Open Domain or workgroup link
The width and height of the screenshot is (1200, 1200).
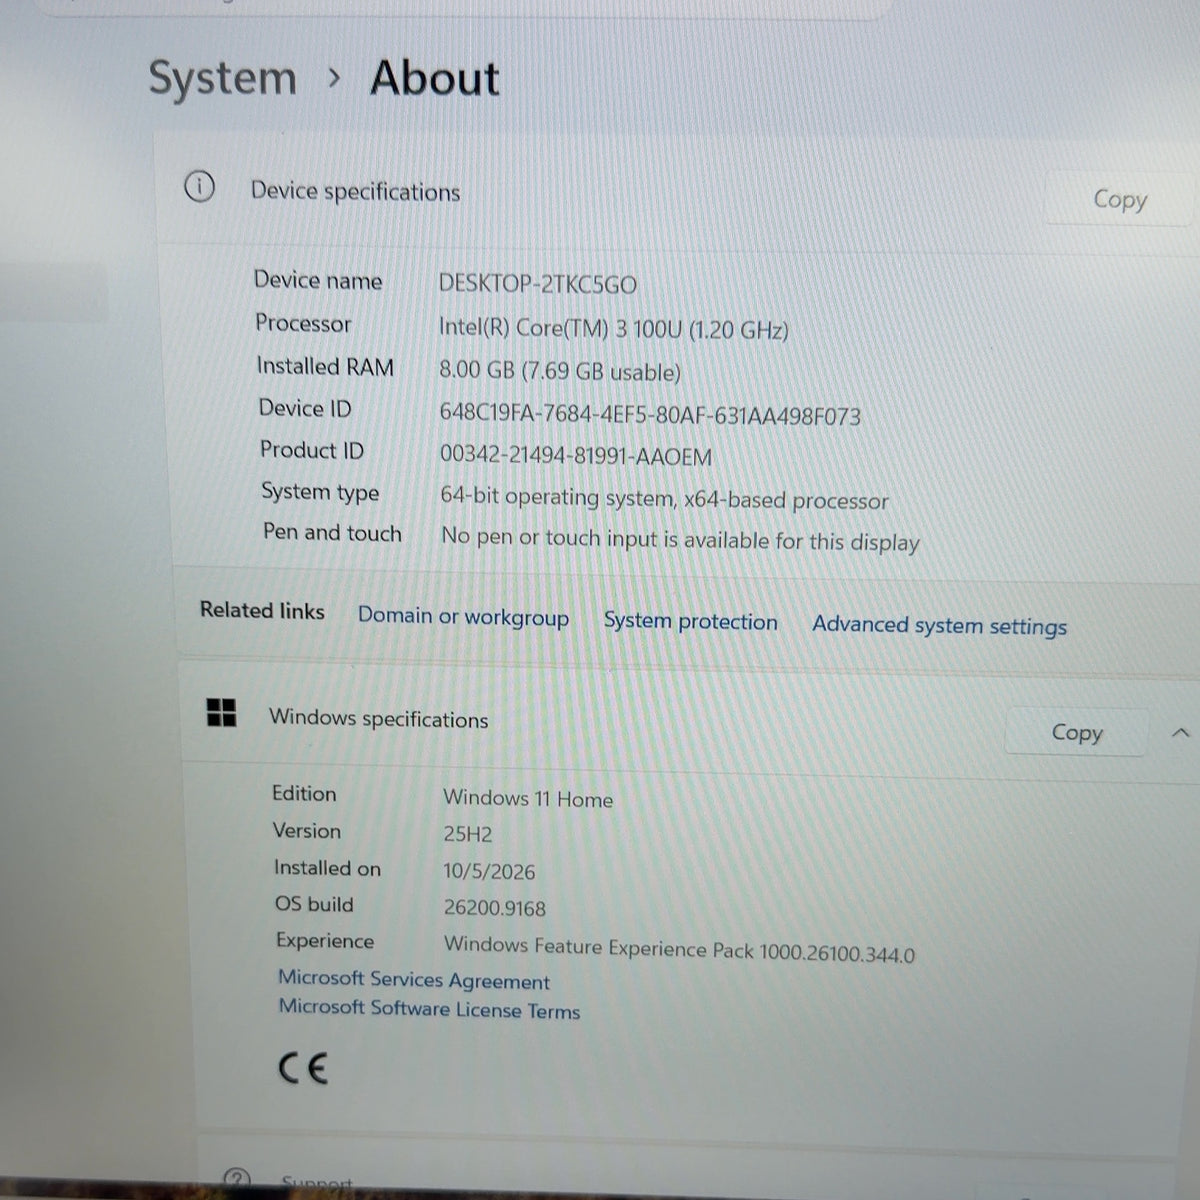[x=463, y=617]
